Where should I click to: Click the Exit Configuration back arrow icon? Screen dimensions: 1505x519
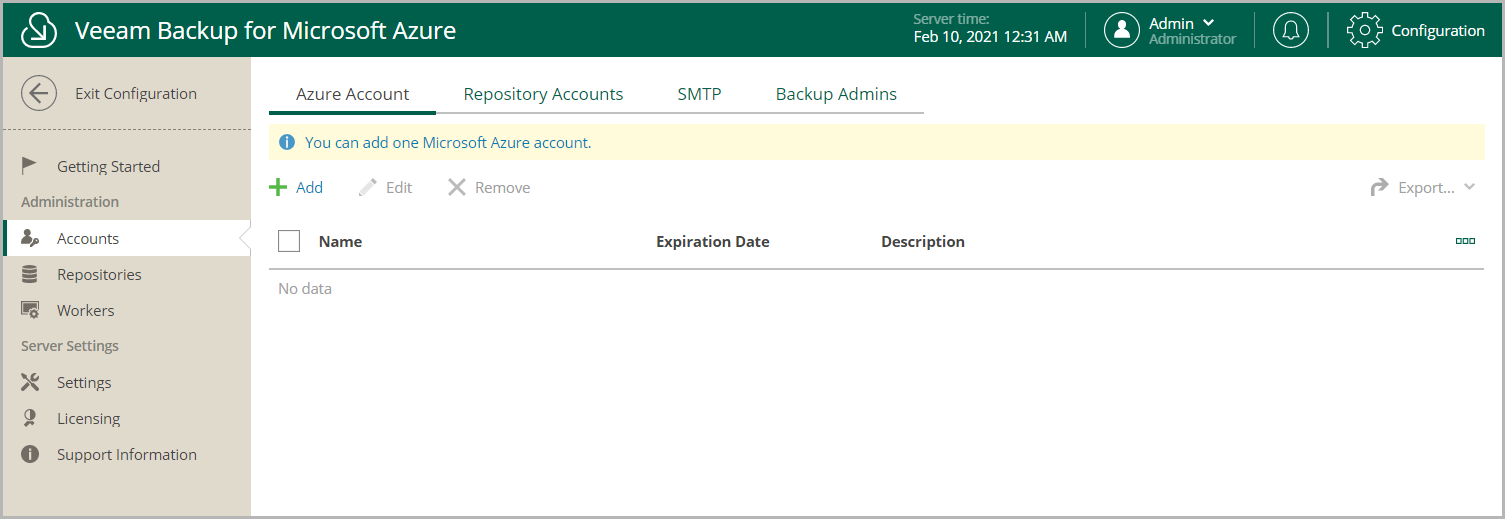click(x=39, y=94)
